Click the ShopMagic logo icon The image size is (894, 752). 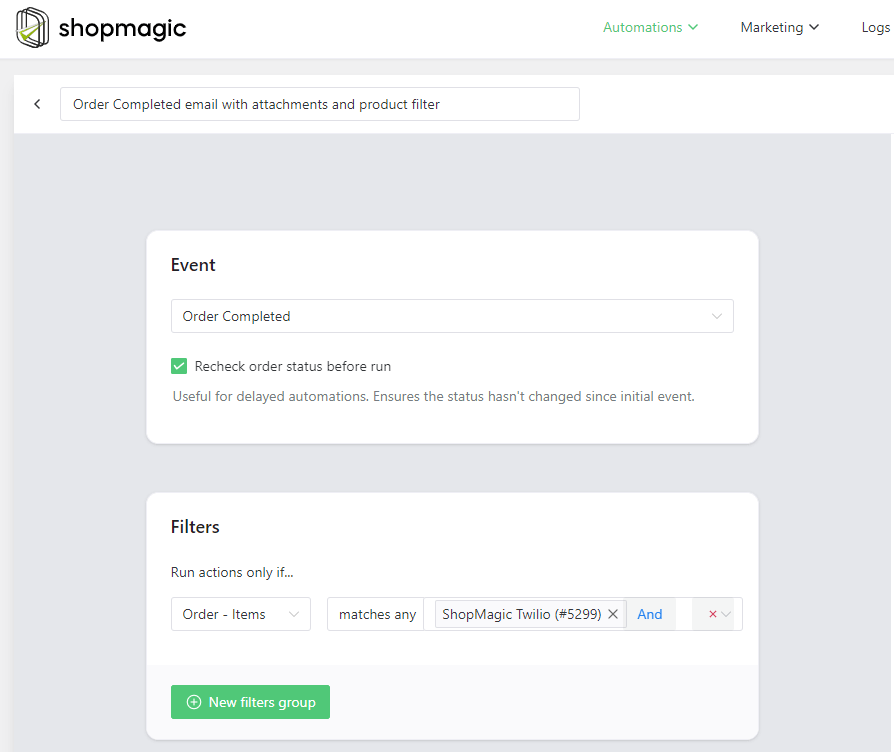[x=32, y=27]
